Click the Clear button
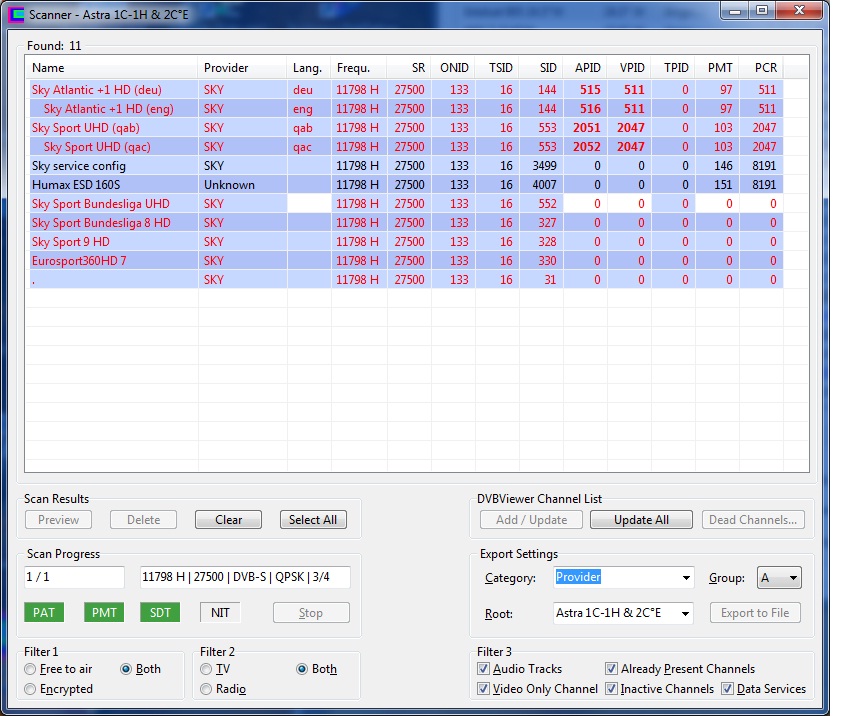Screen dimensions: 864x716 click(x=228, y=520)
